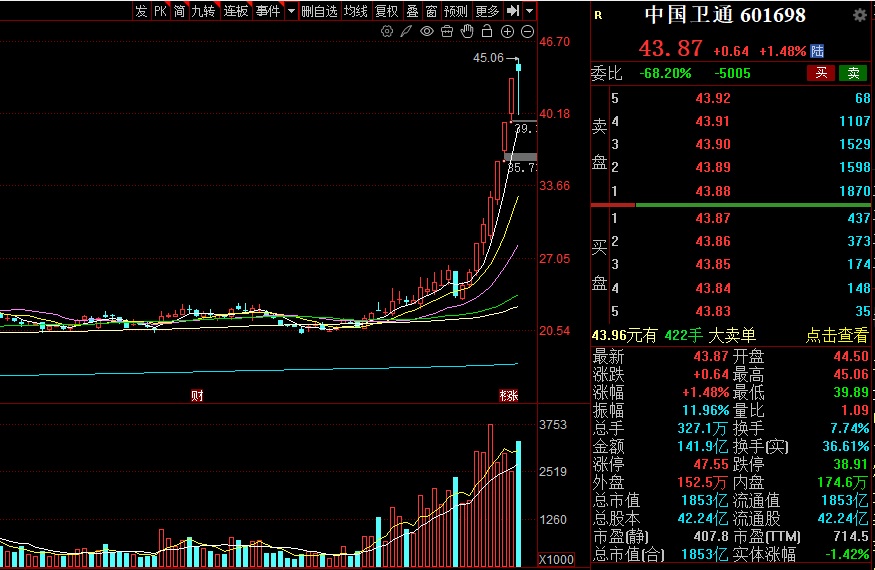Click the skip-to-end arrow icon

(512, 11)
